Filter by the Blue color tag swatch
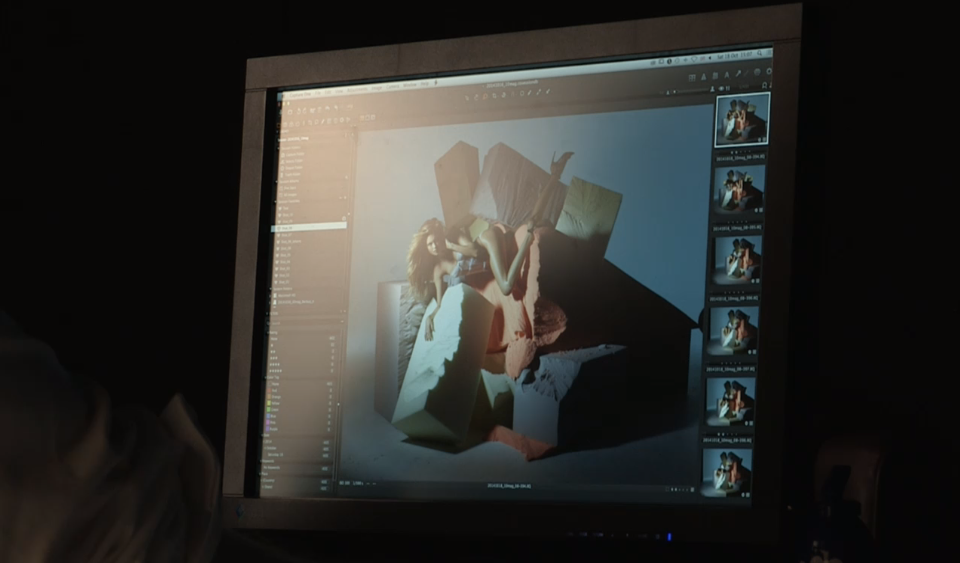This screenshot has width=960, height=563. pyautogui.click(x=268, y=416)
